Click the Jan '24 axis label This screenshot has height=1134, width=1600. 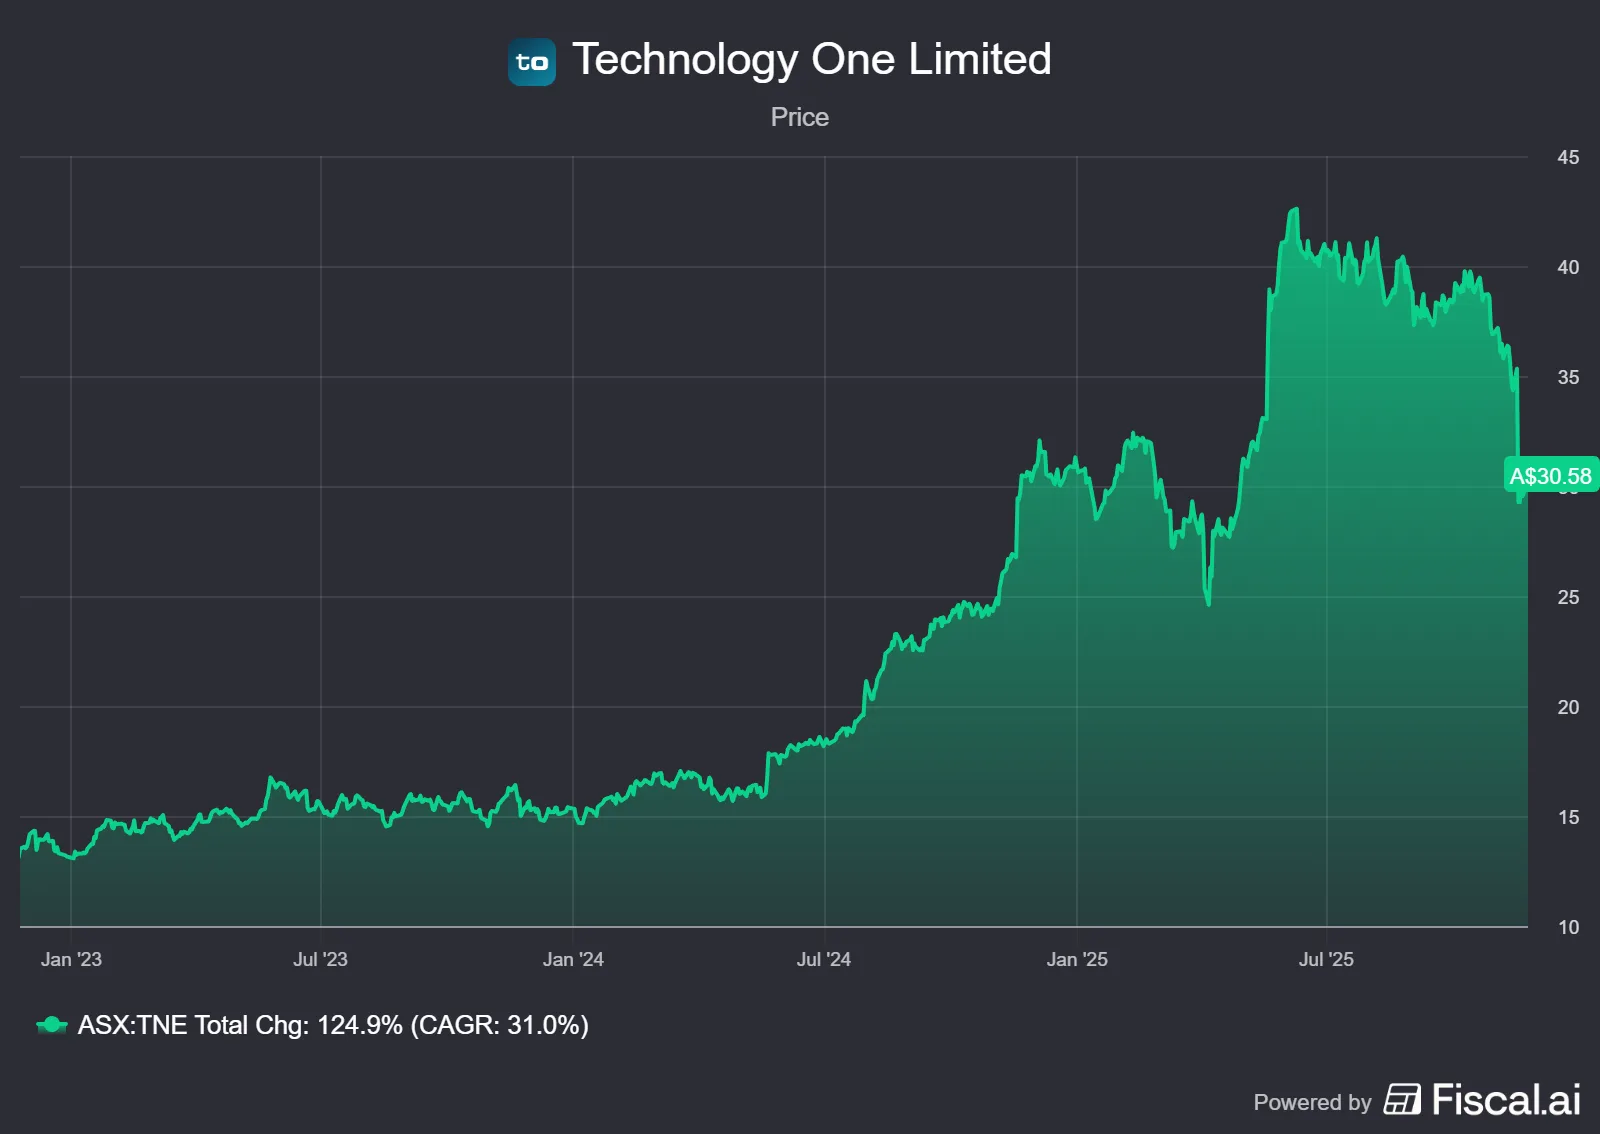pos(573,959)
